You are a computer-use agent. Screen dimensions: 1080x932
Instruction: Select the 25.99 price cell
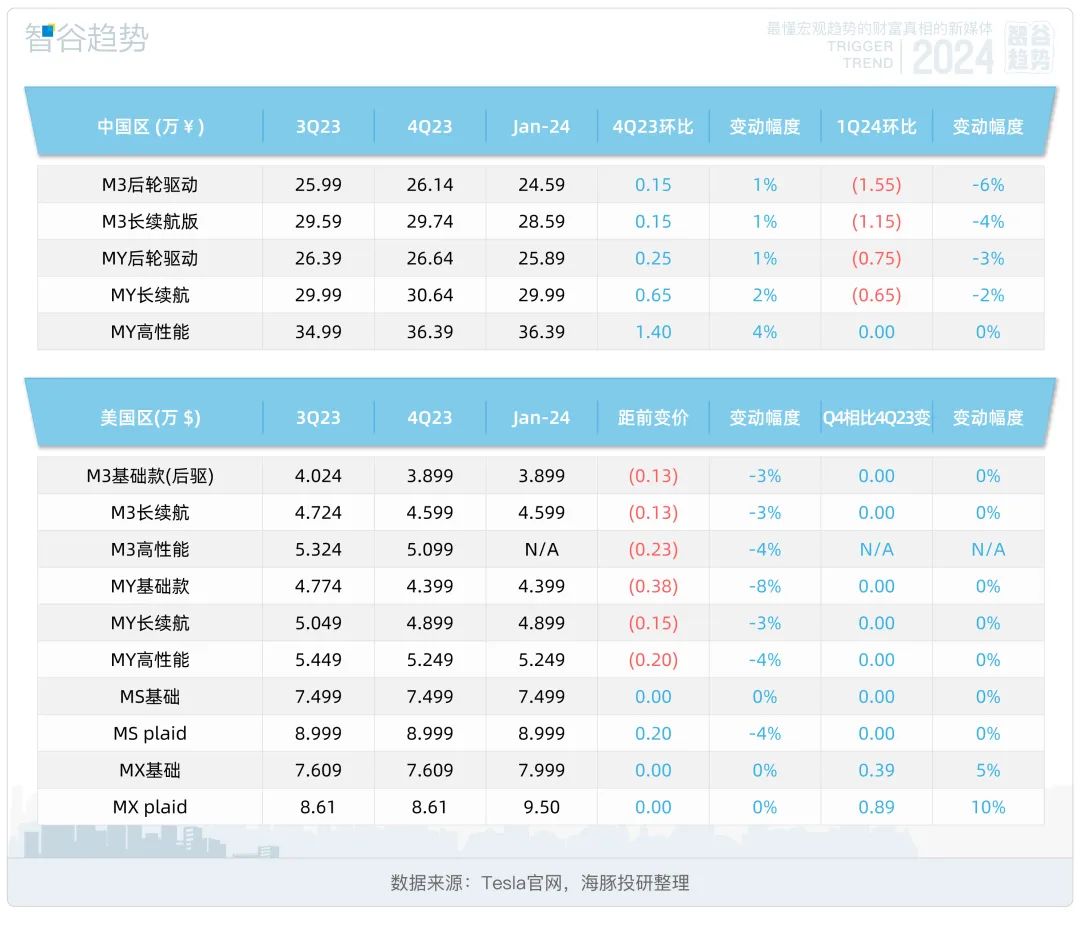coord(318,185)
